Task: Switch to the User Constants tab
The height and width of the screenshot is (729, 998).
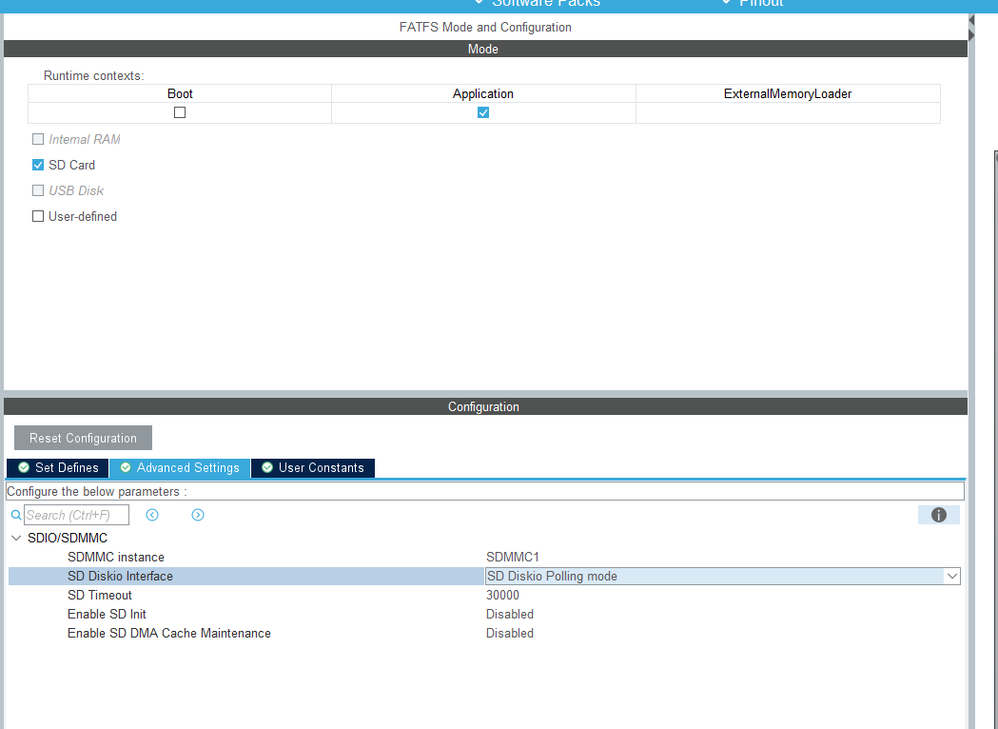Action: [313, 468]
